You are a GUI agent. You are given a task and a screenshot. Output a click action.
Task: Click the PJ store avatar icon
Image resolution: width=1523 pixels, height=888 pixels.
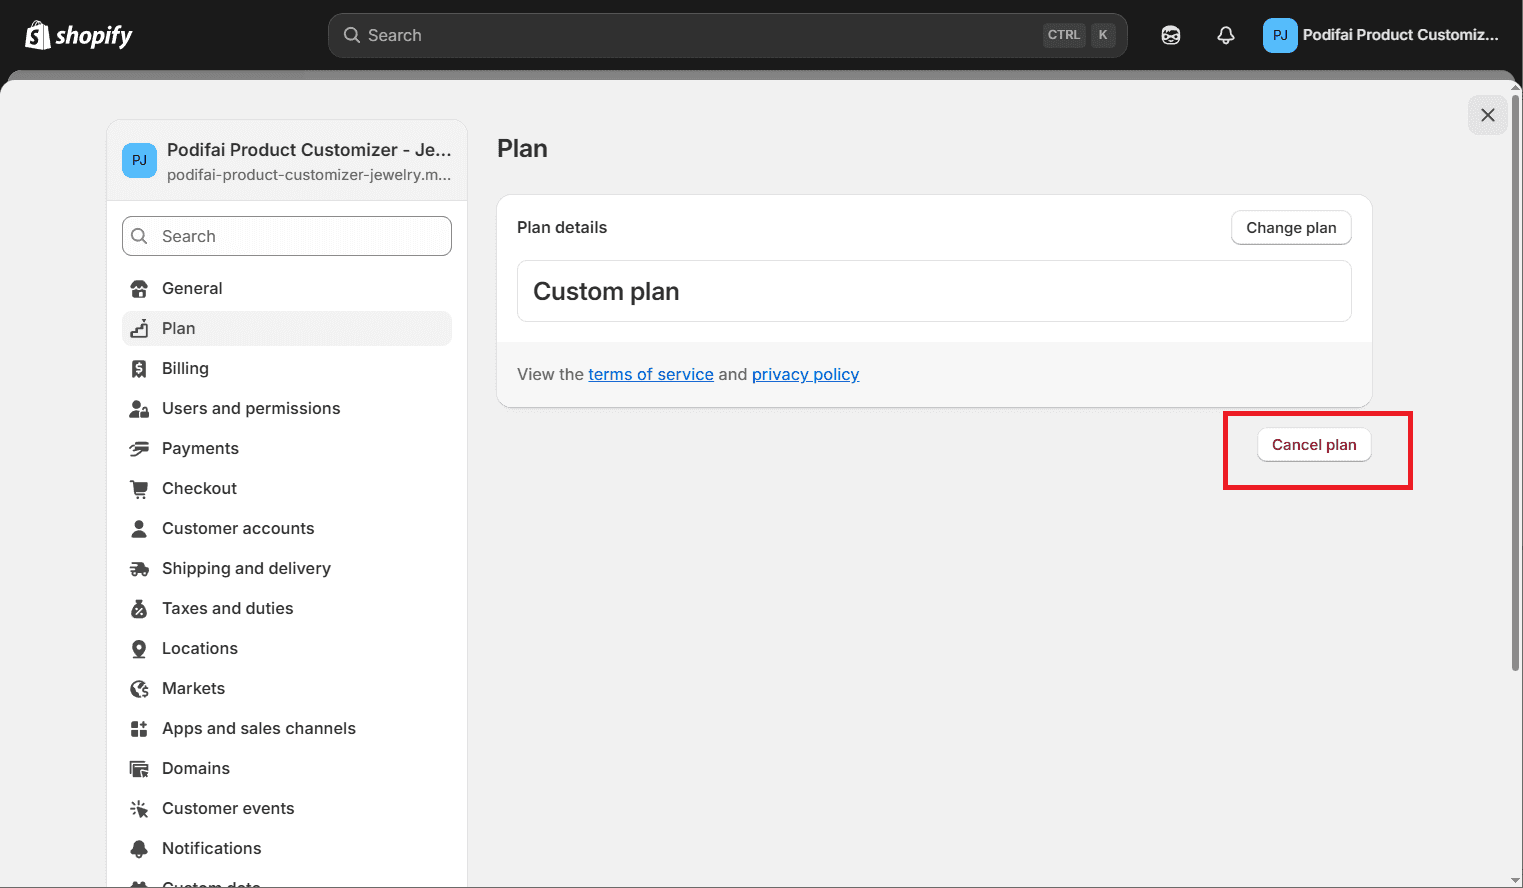tap(1280, 34)
